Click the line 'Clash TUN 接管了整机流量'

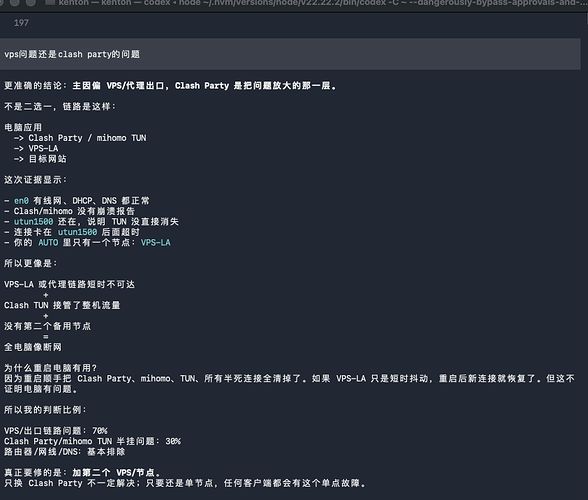(x=62, y=305)
